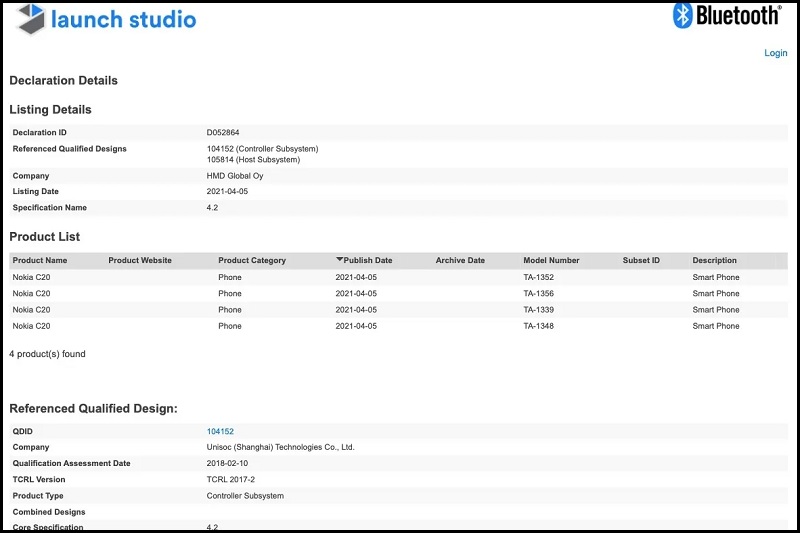The height and width of the screenshot is (533, 800).
Task: Select Specification Name value 4.2
Action: tap(212, 208)
